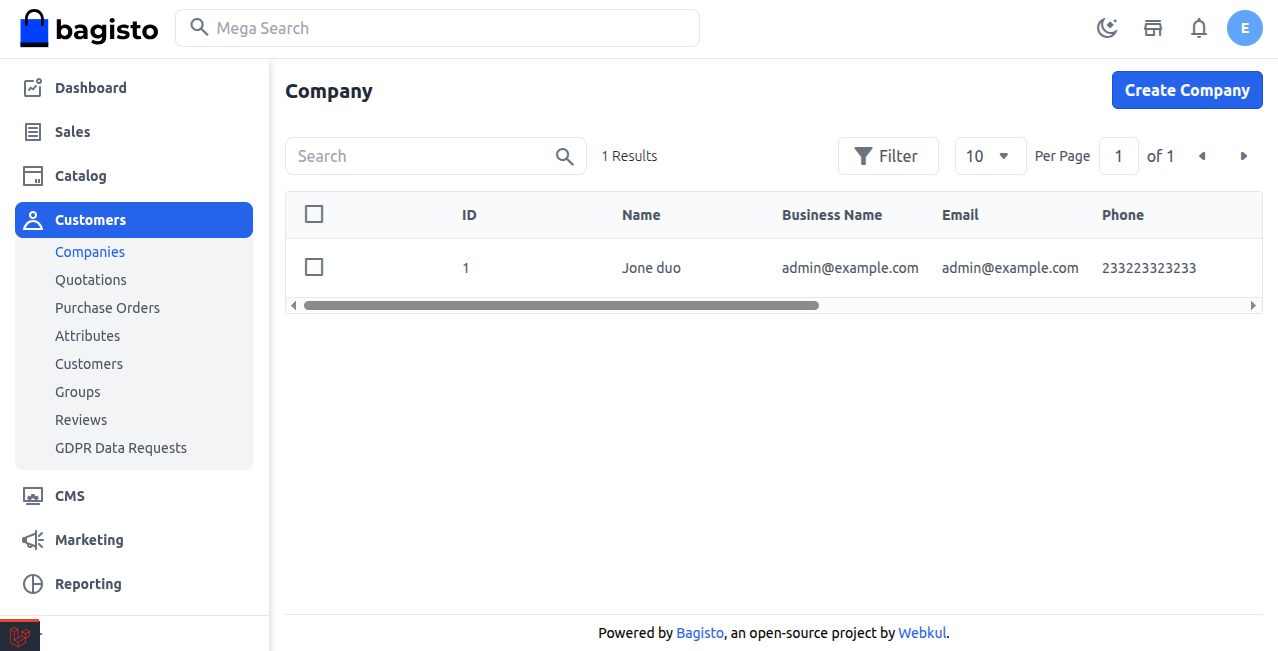Viewport: 1278px width, 651px height.
Task: Follow the Webkul footer link
Action: (922, 633)
